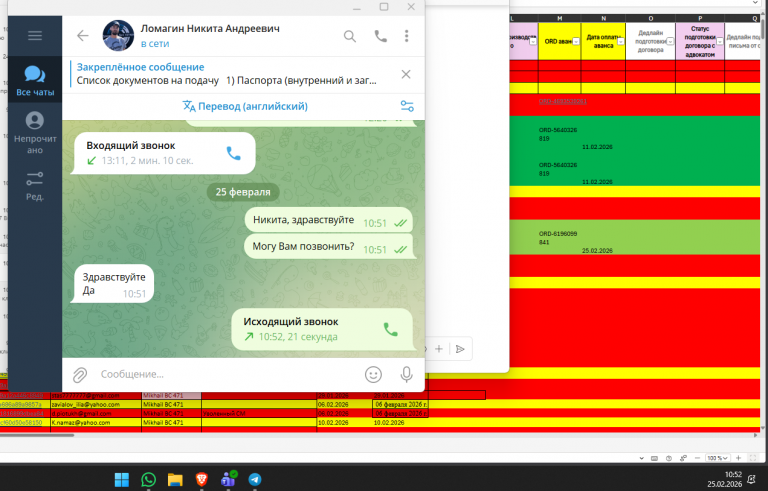
Task: Select spreadsheet column N header
Action: tap(603, 18)
